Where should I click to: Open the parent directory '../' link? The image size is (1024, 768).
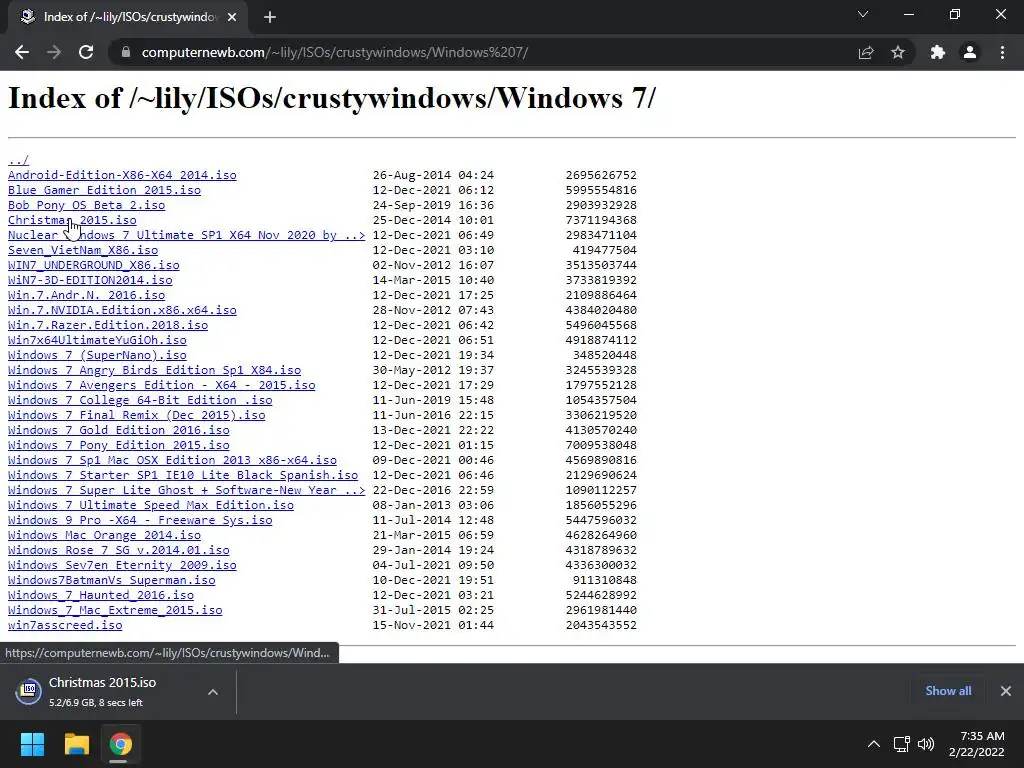(x=18, y=160)
